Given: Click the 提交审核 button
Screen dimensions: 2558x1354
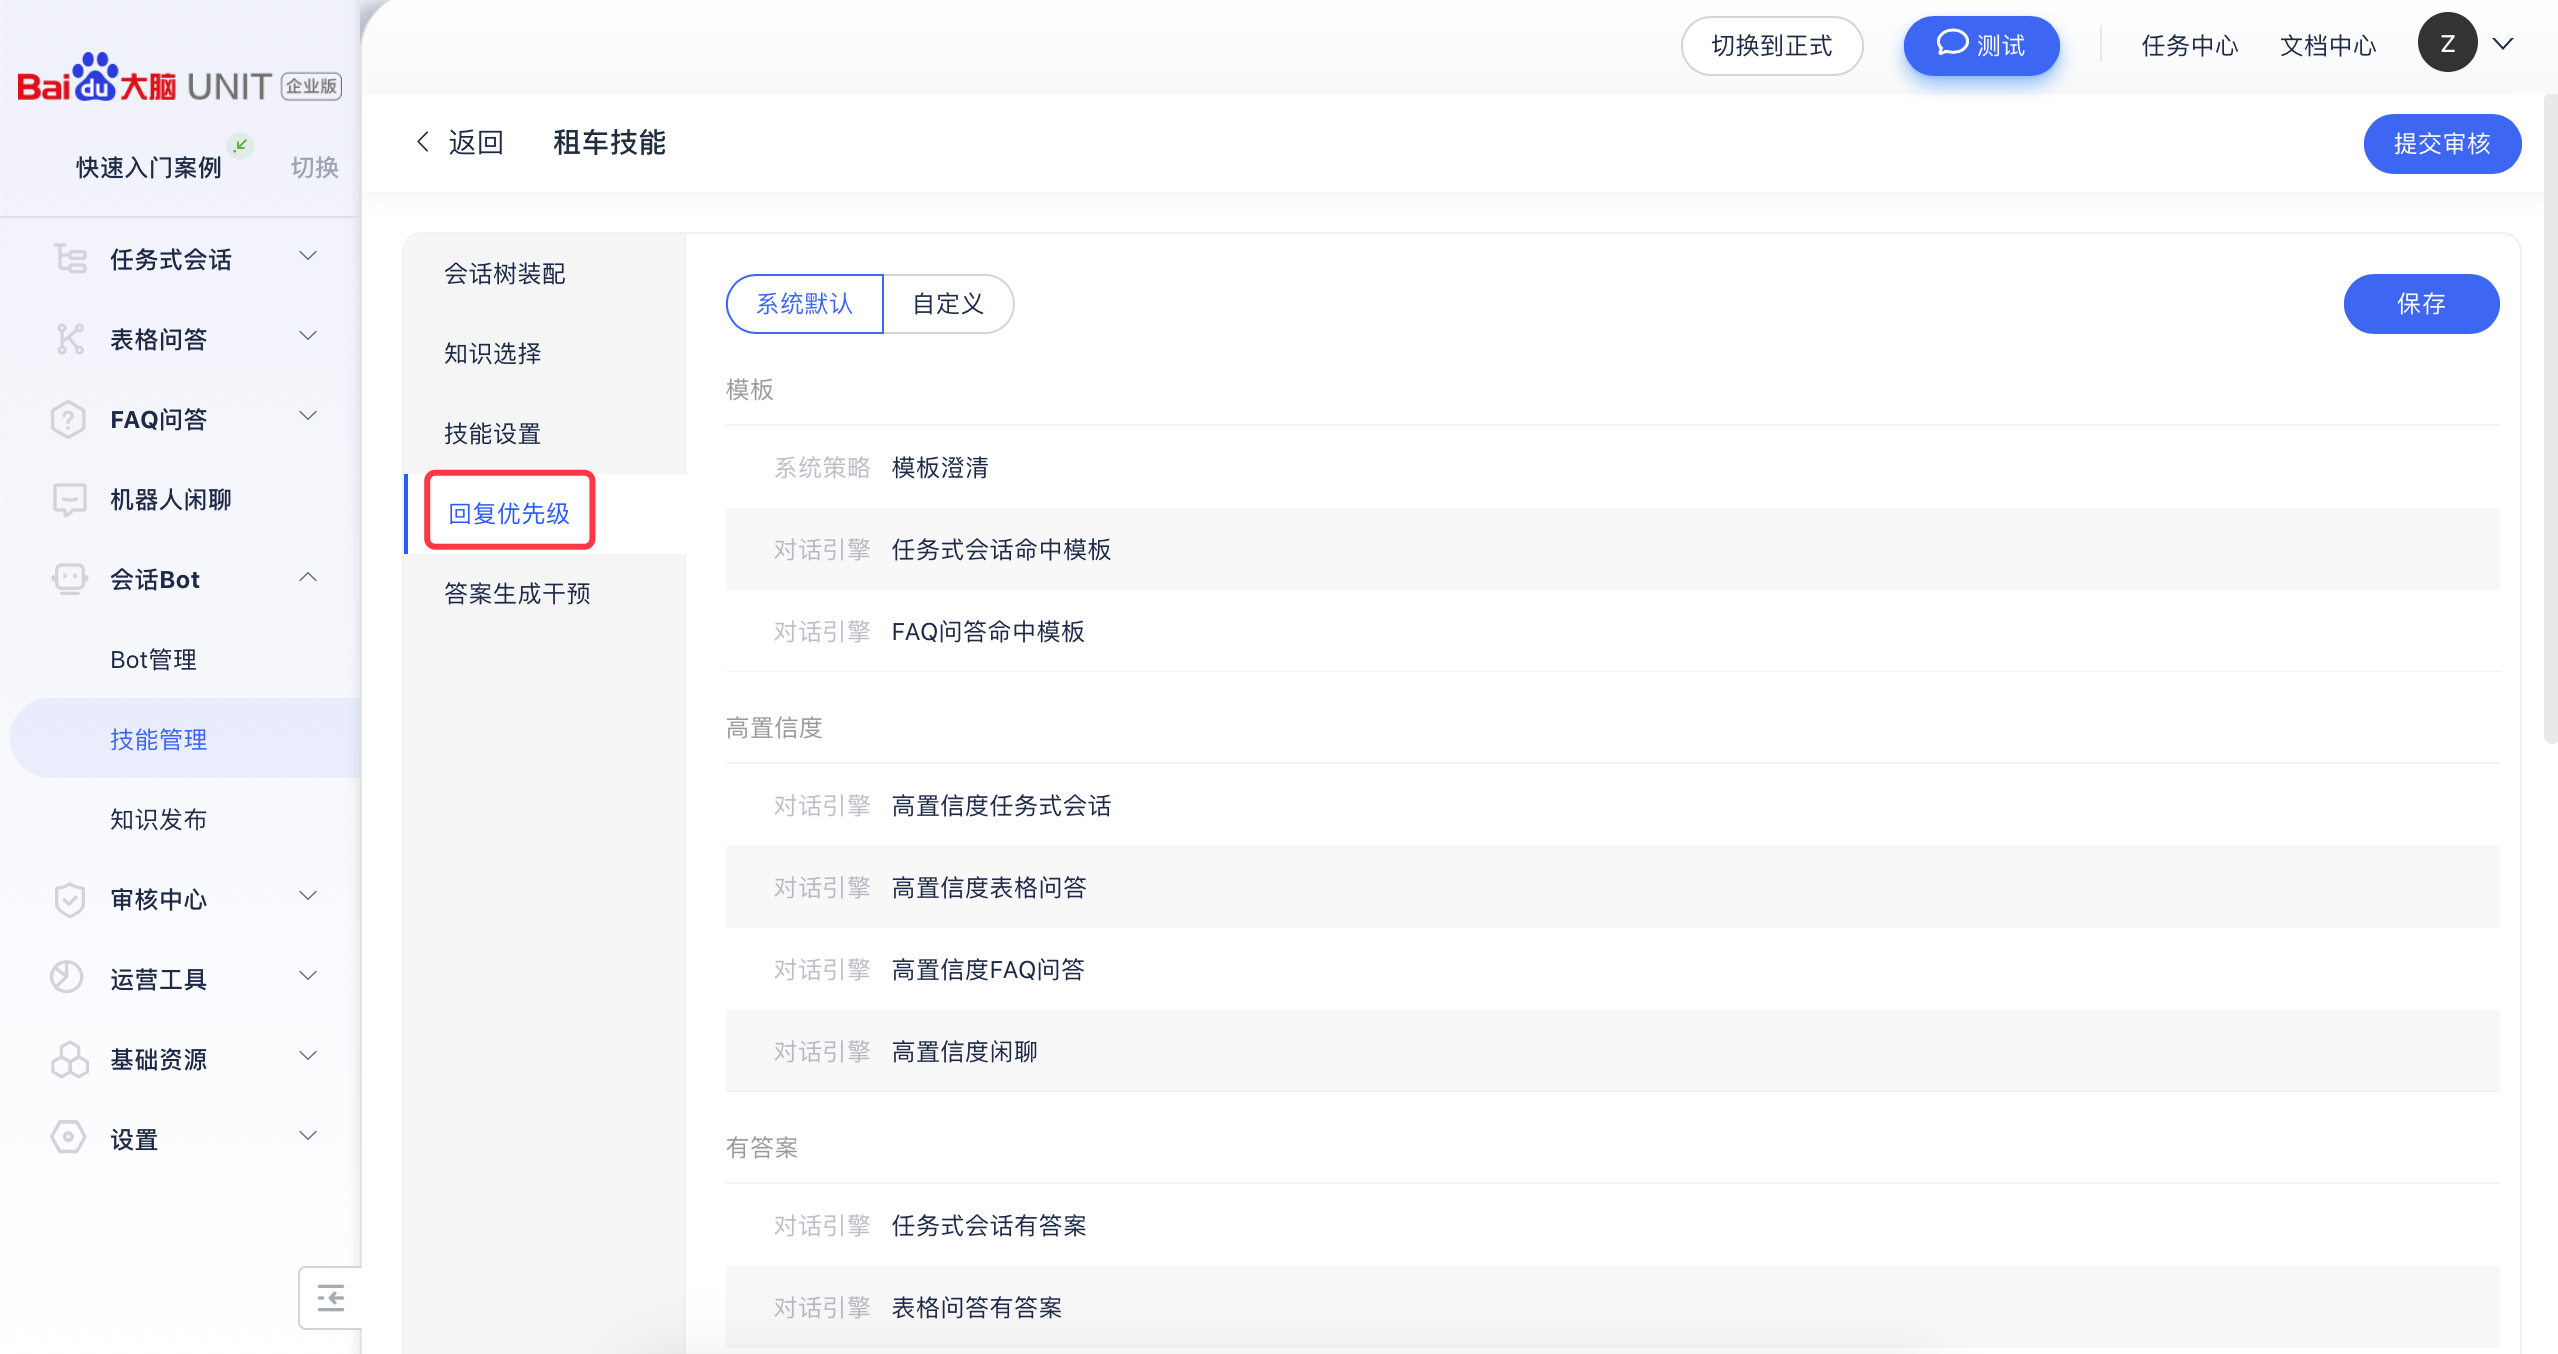Looking at the screenshot, I should click(x=2442, y=144).
